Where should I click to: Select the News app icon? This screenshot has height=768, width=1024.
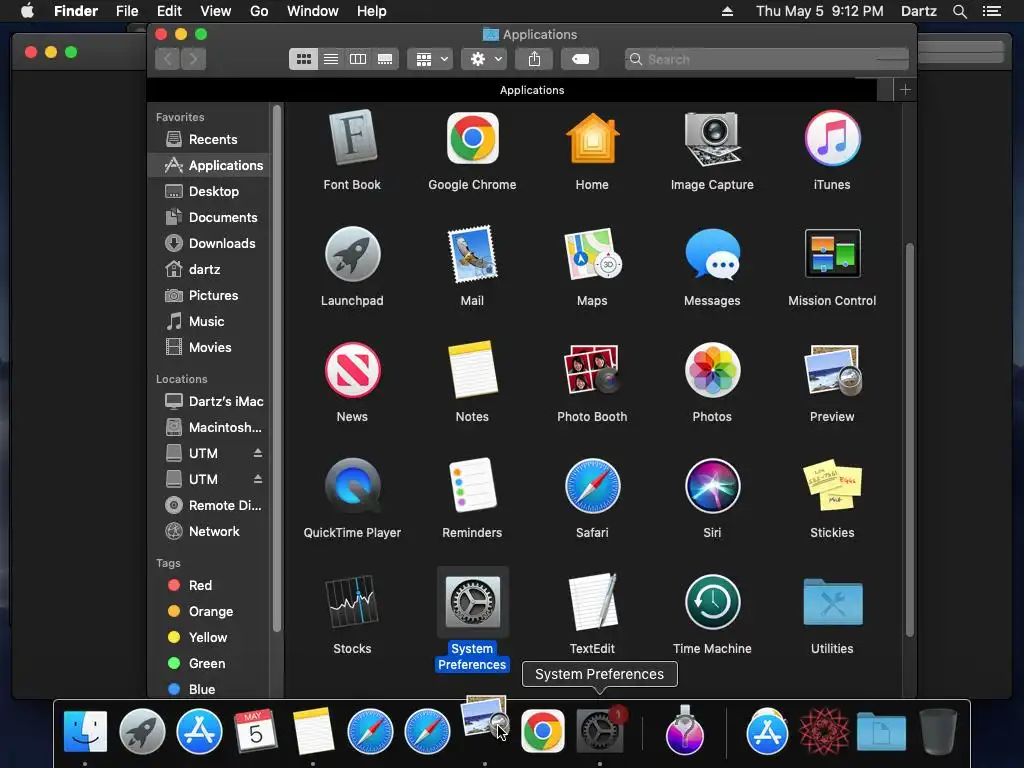click(x=352, y=370)
